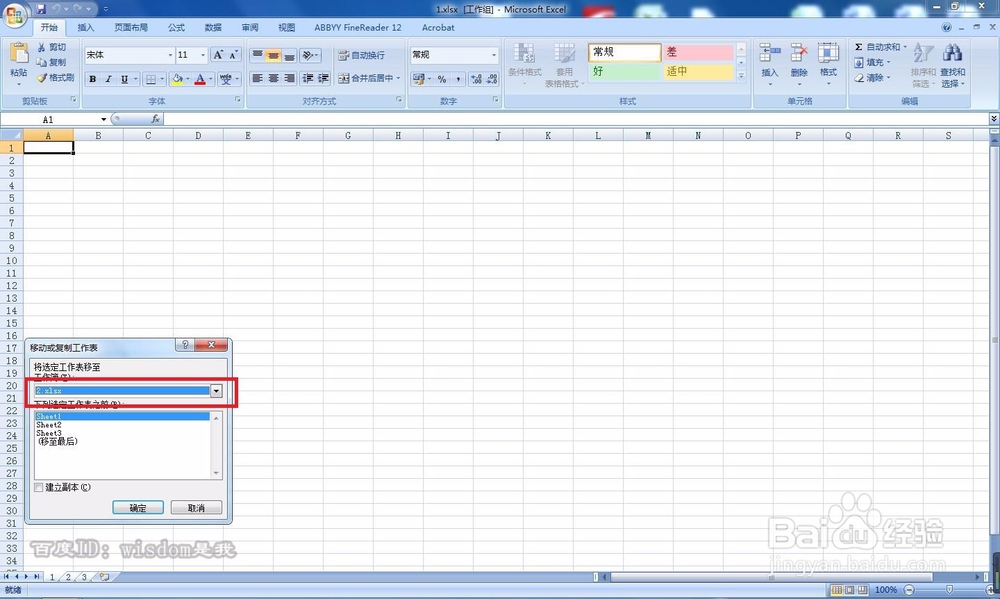1000x599 pixels.
Task: Click the Increase Font Size icon
Action: point(218,55)
